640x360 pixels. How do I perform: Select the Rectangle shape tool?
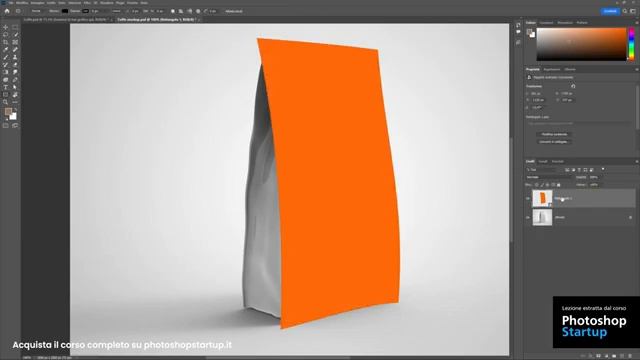pos(6,95)
